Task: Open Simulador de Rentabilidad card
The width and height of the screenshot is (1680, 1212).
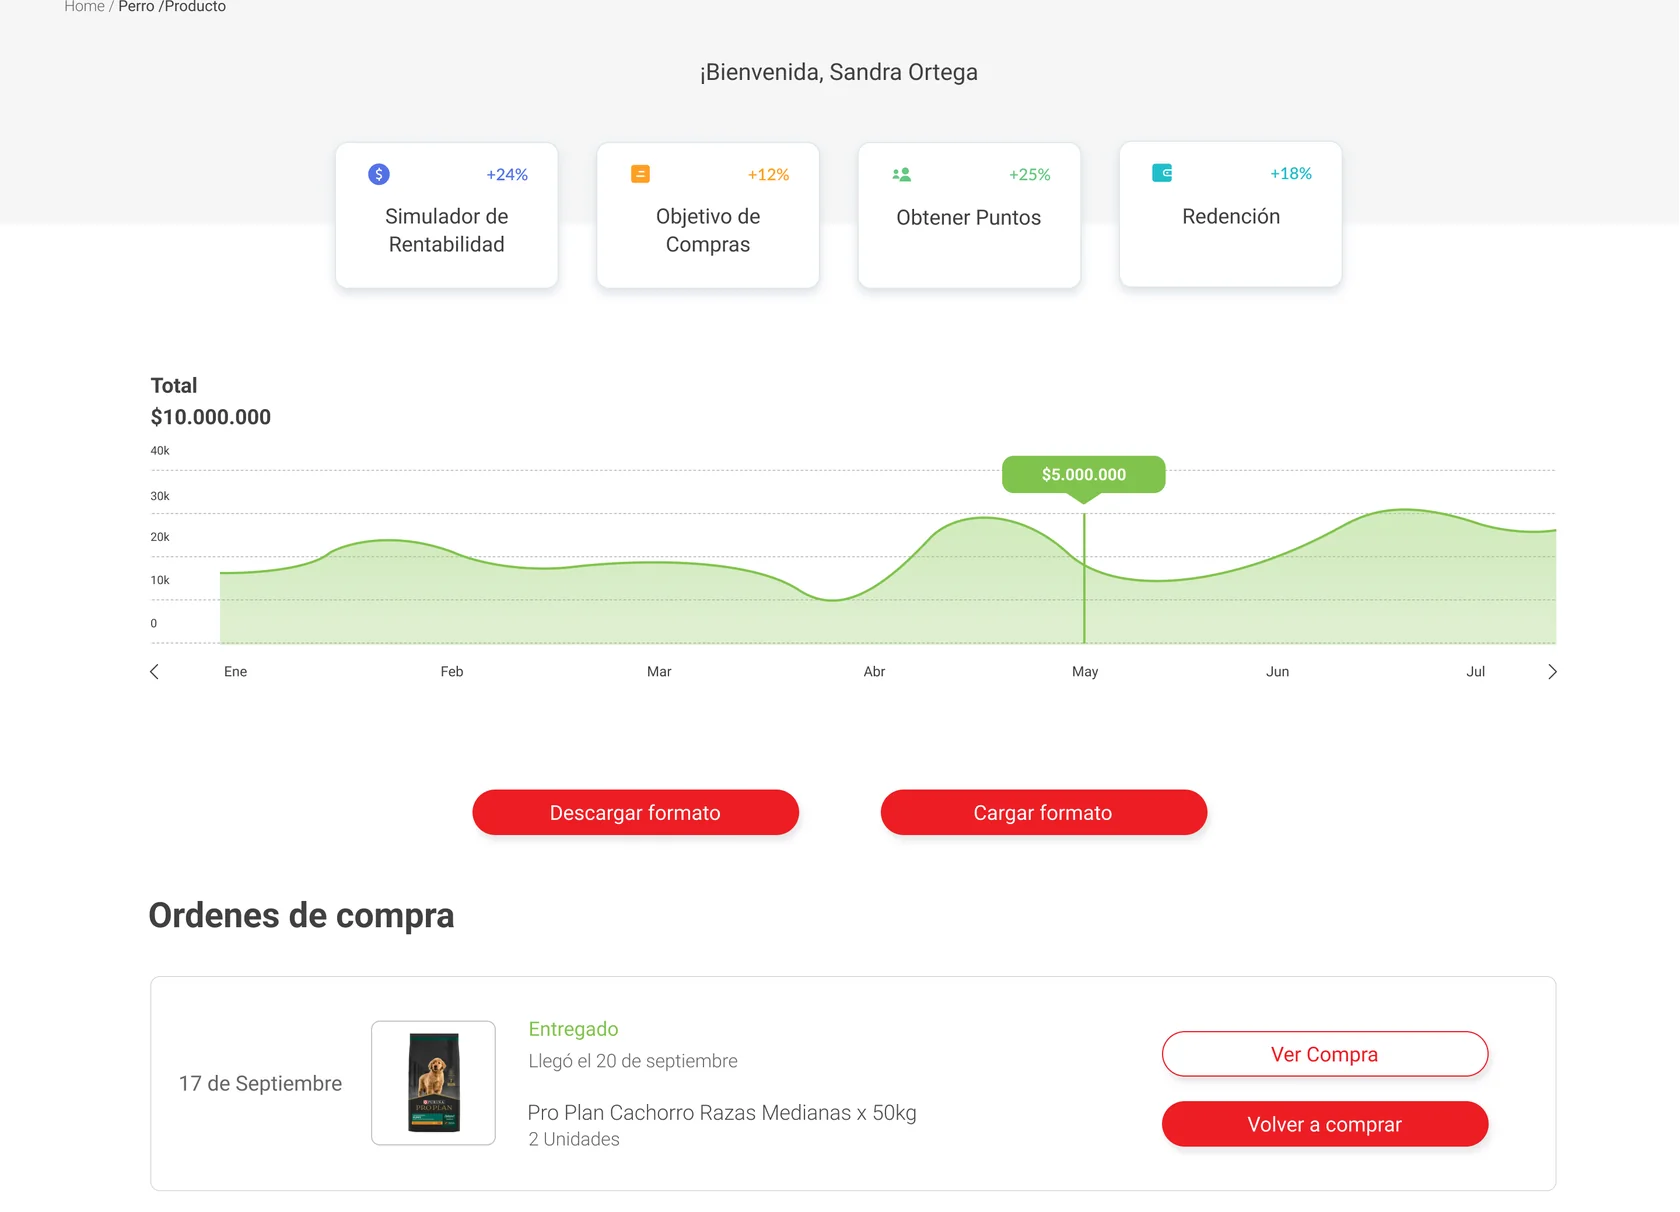Action: [x=447, y=215]
